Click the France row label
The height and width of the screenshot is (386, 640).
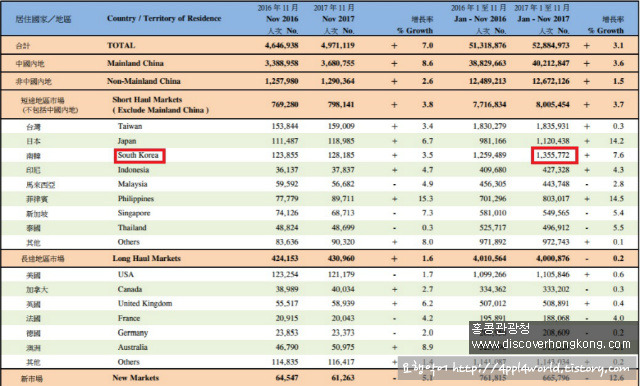[x=129, y=318]
